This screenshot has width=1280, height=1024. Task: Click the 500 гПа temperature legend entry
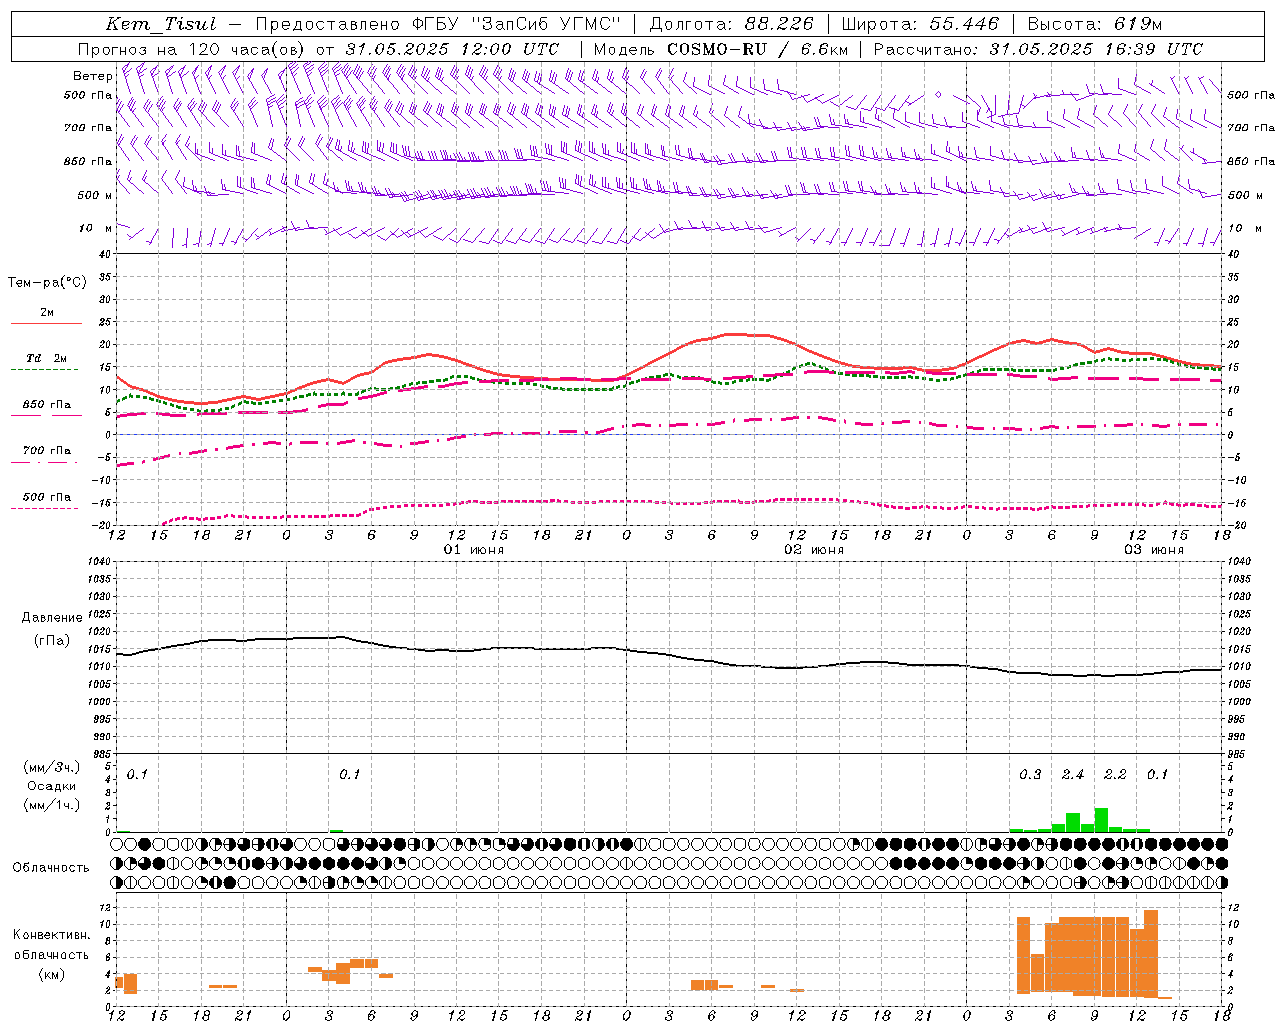point(47,497)
